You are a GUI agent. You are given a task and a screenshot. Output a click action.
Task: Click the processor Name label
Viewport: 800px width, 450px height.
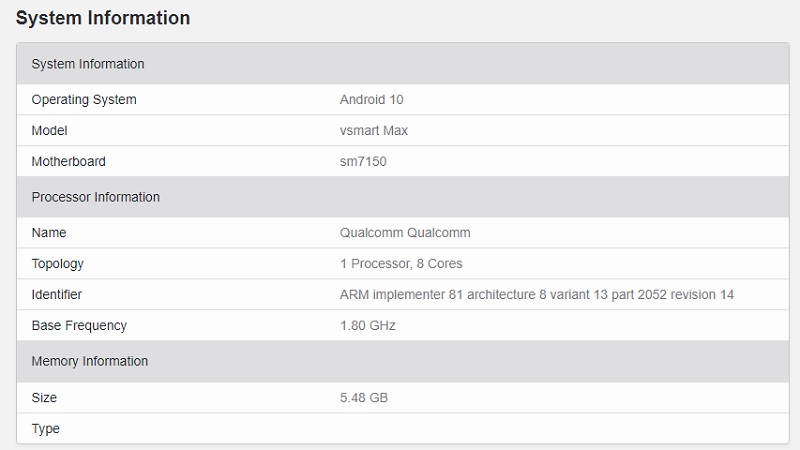[49, 233]
